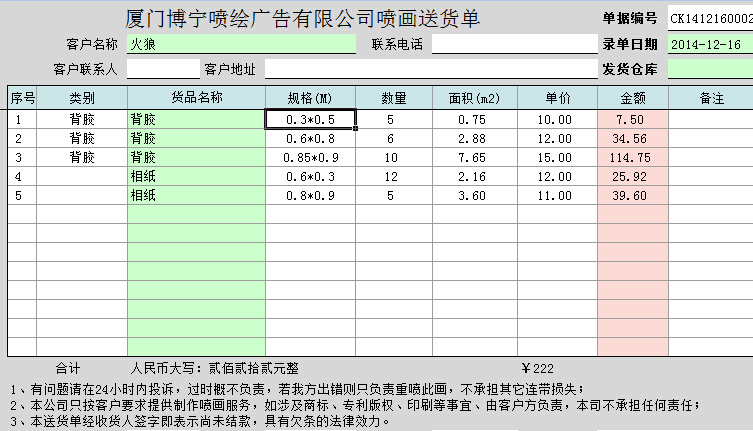Select area cell 0.75
The width and height of the screenshot is (753, 431).
coord(475,119)
